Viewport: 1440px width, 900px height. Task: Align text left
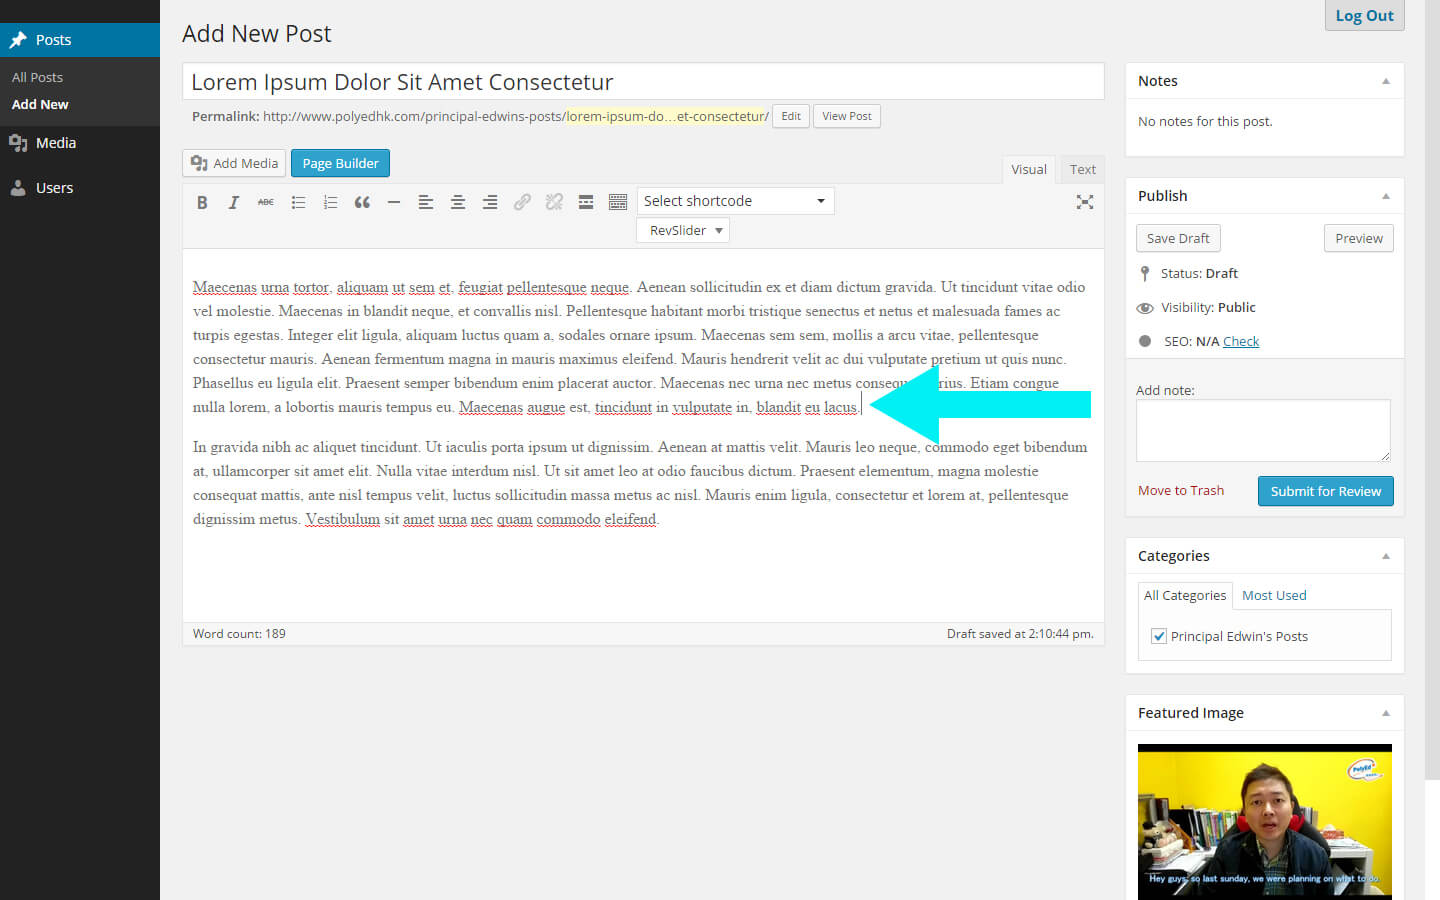coord(426,202)
